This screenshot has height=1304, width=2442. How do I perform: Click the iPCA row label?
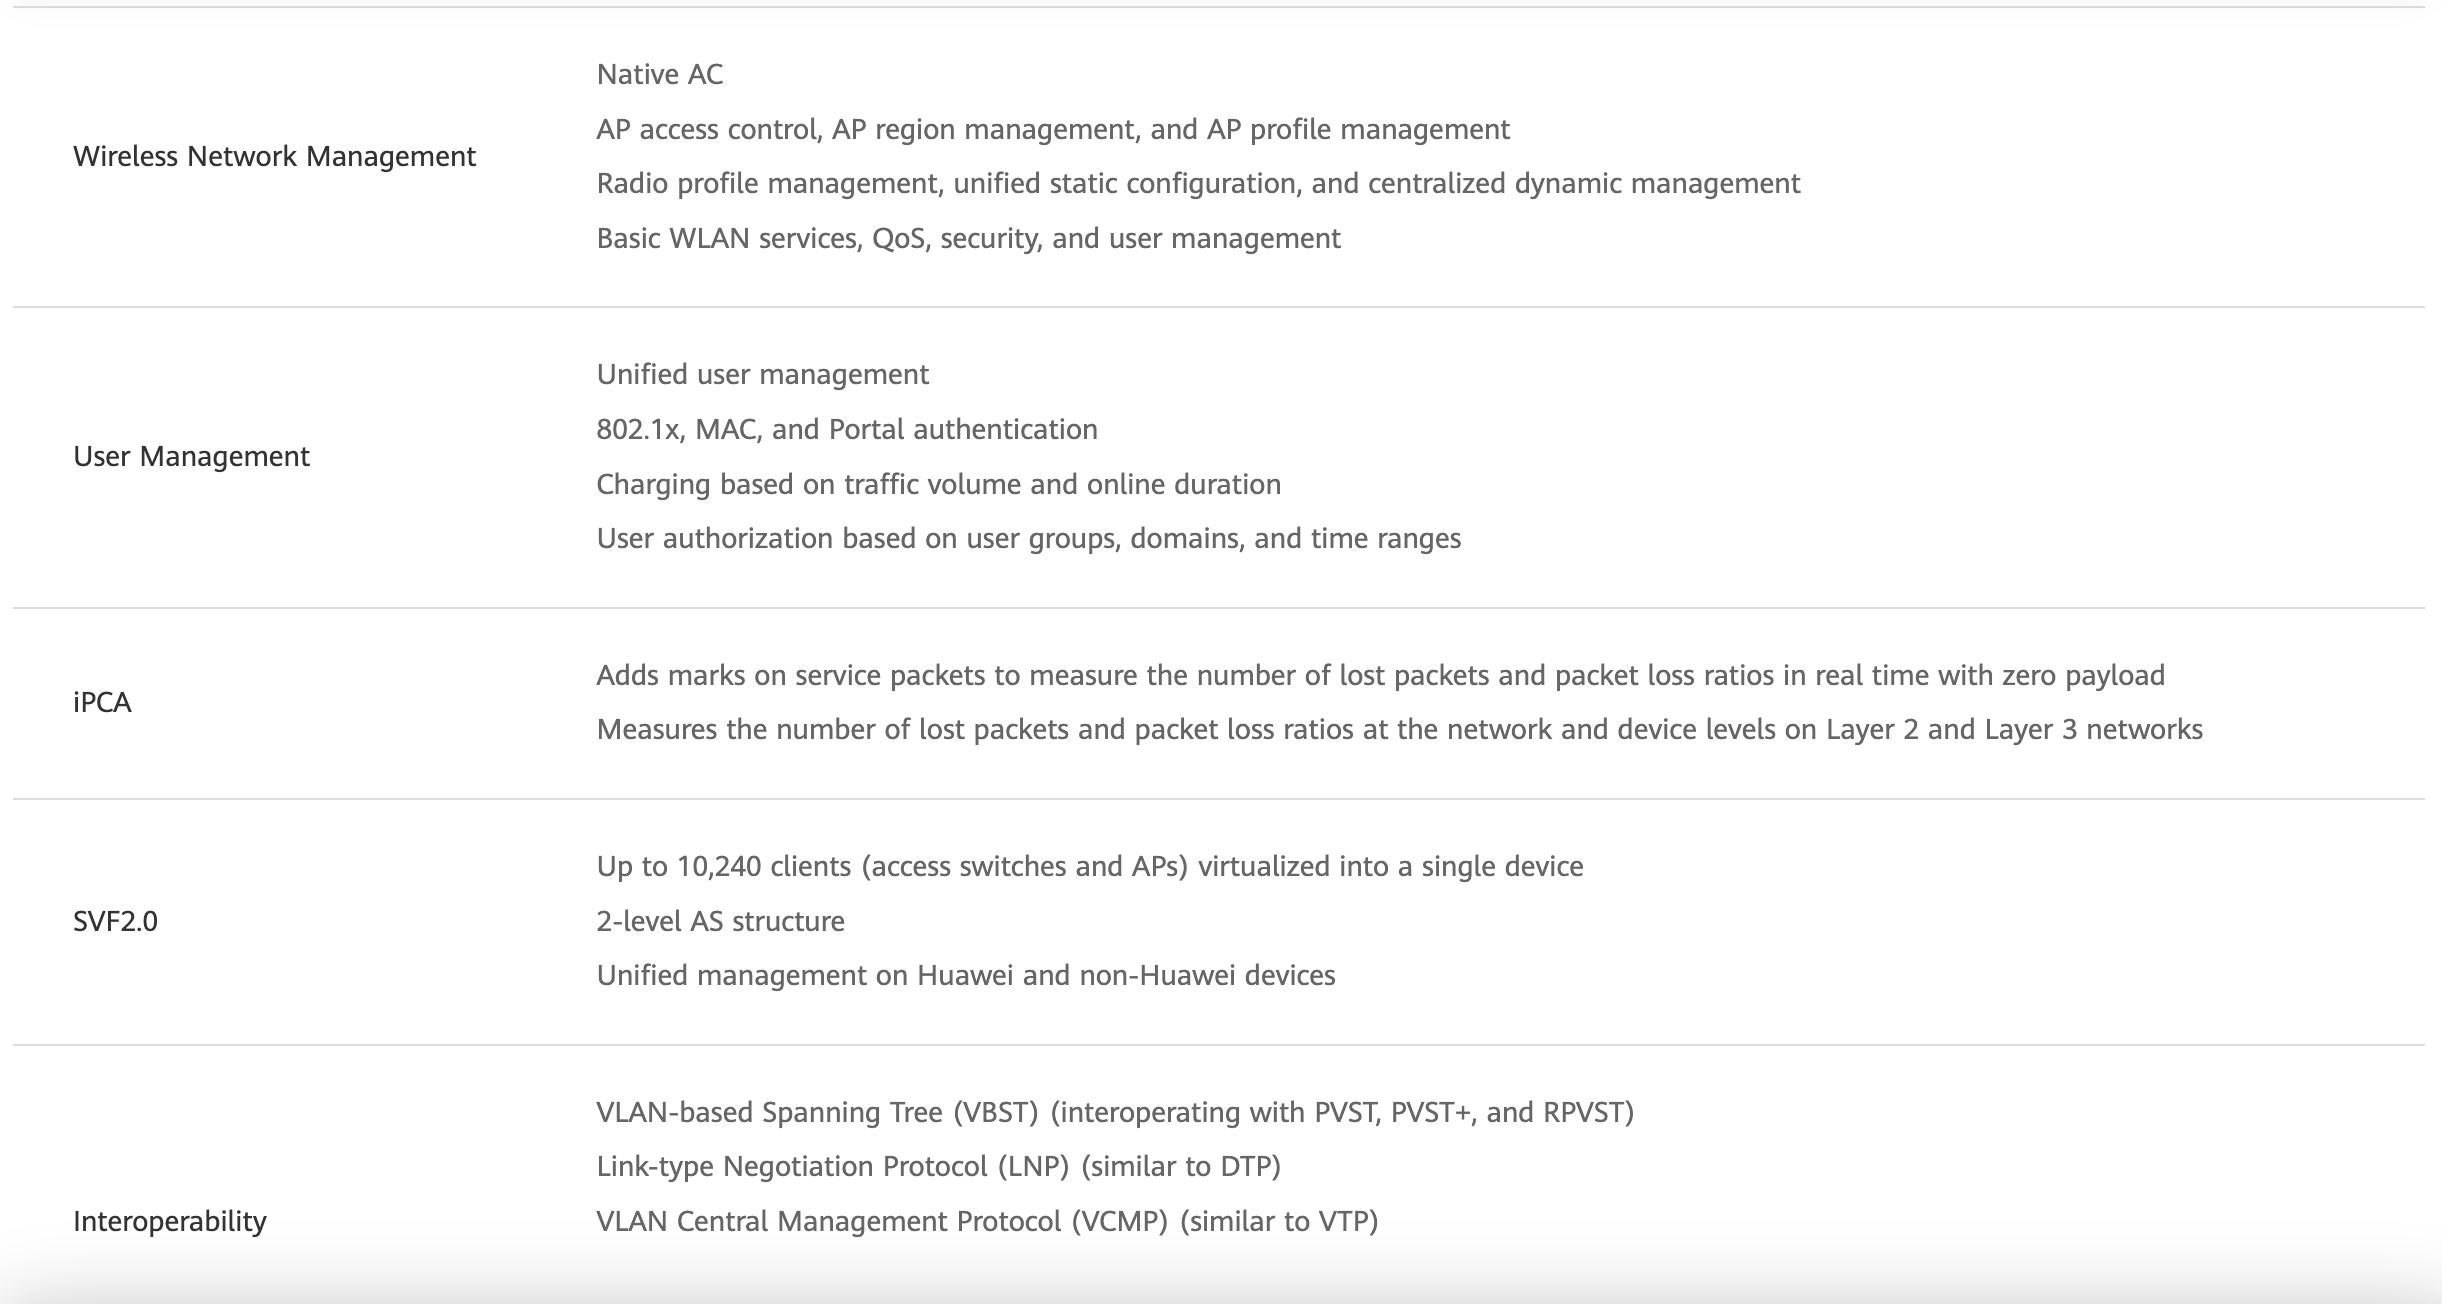tap(102, 703)
